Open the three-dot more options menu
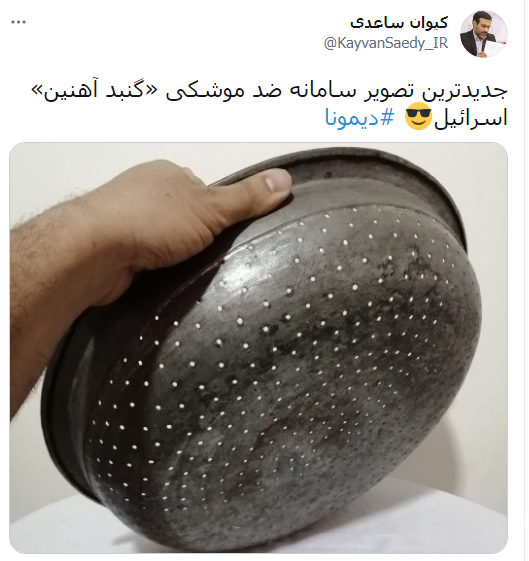The width and height of the screenshot is (529, 561). coord(19,22)
